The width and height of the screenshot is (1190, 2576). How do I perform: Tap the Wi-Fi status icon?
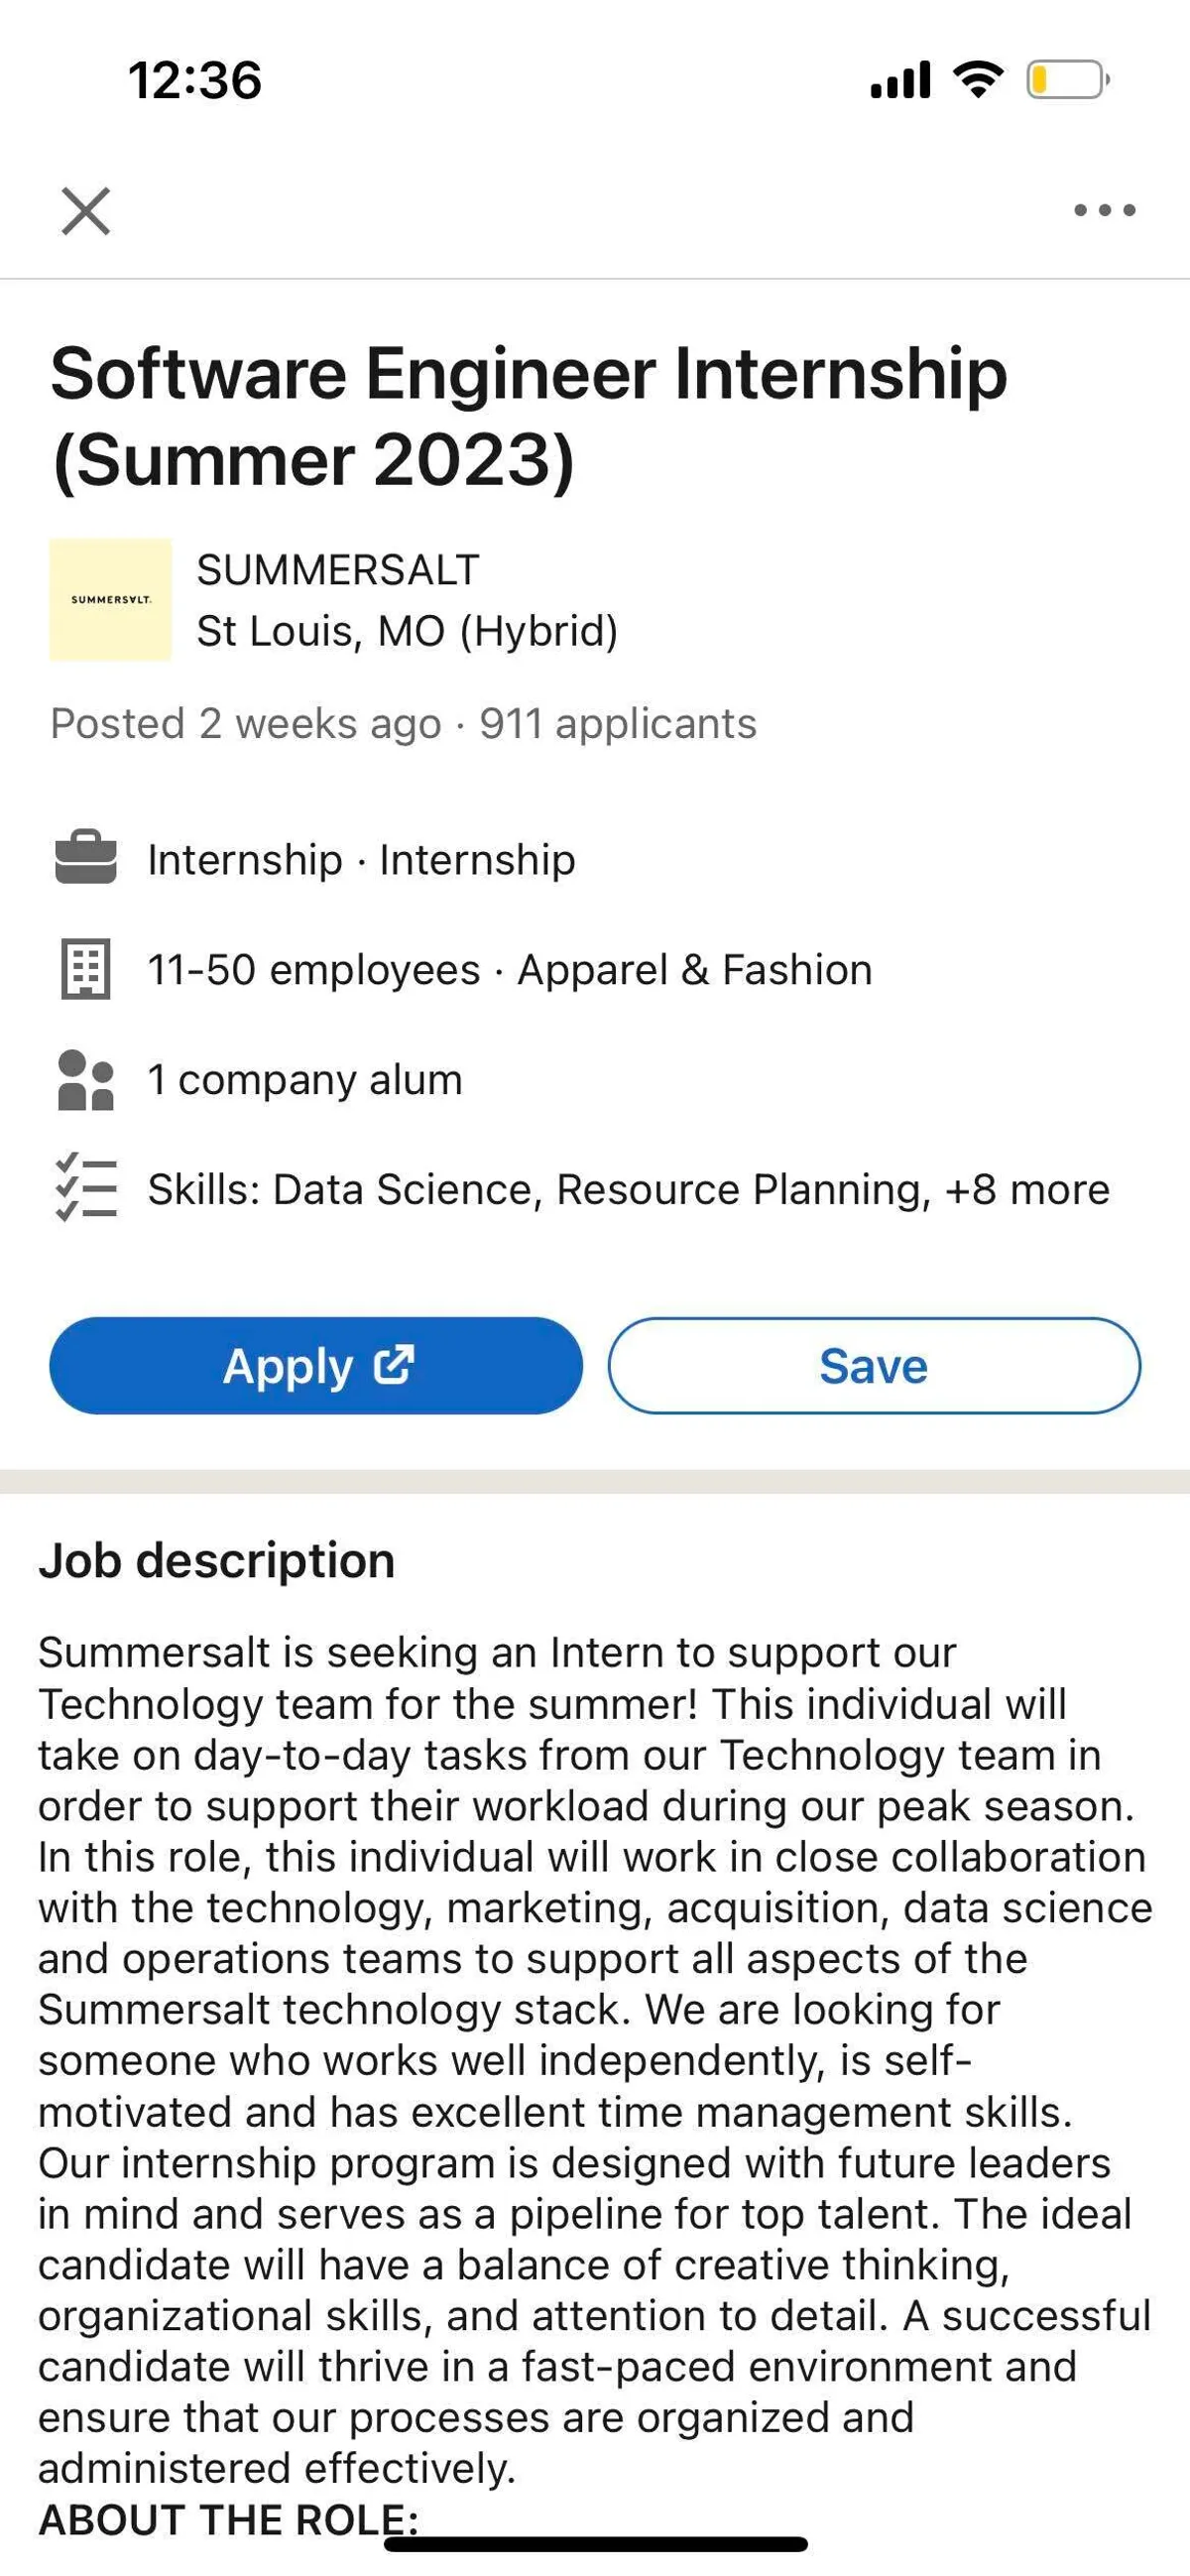978,79
